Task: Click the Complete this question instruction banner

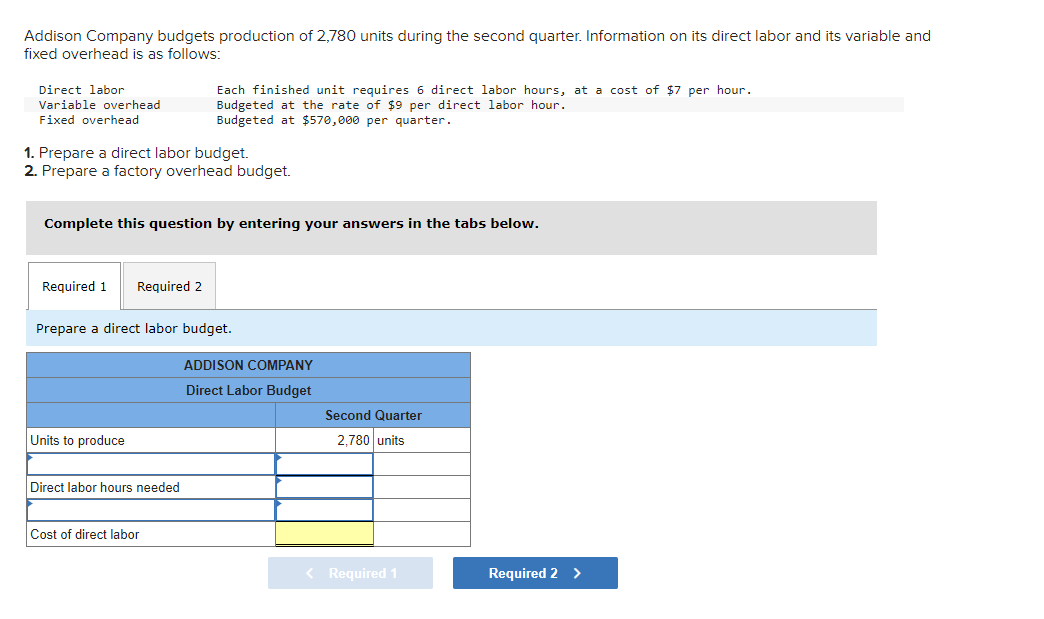Action: pyautogui.click(x=451, y=228)
